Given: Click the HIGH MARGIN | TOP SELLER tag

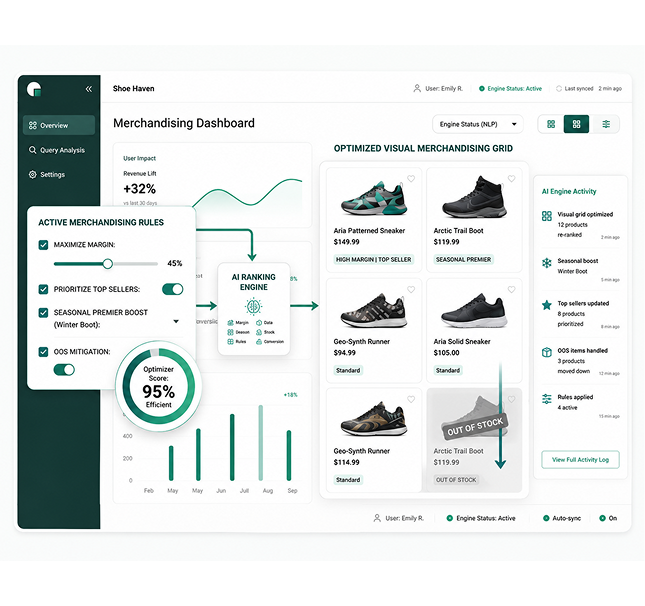Looking at the screenshot, I should [x=374, y=260].
